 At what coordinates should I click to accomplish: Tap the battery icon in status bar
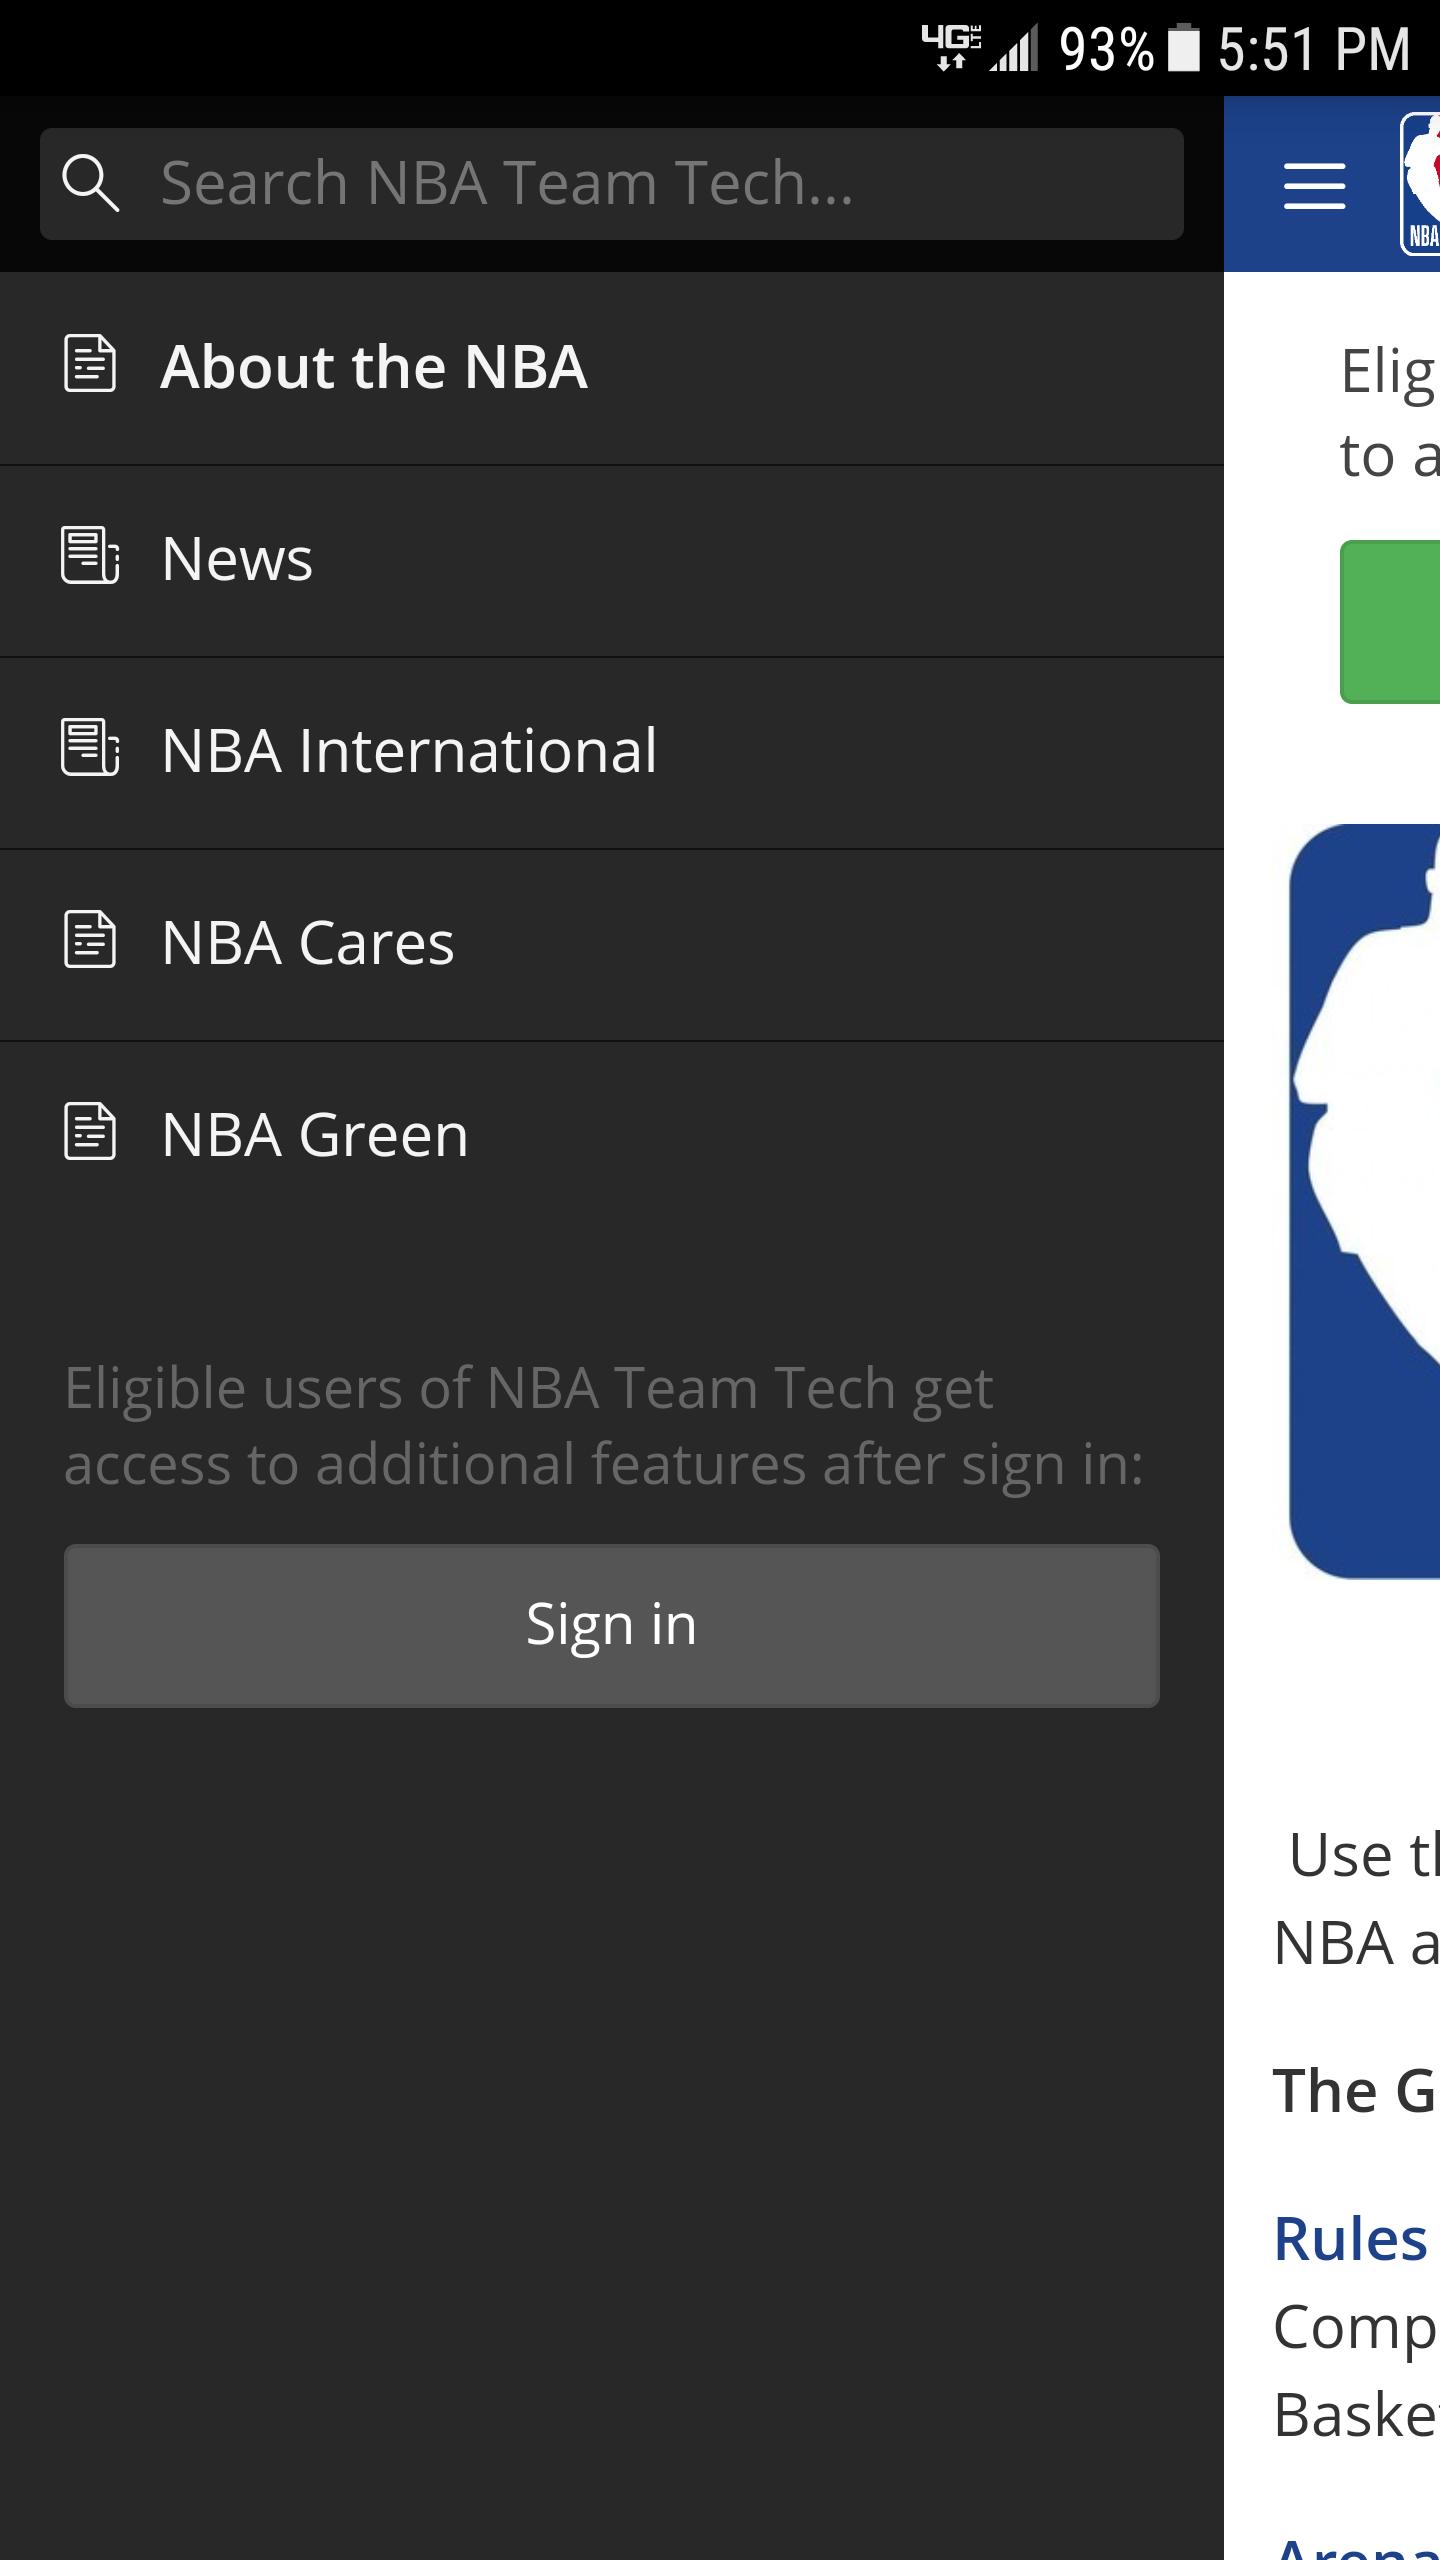tap(1184, 48)
